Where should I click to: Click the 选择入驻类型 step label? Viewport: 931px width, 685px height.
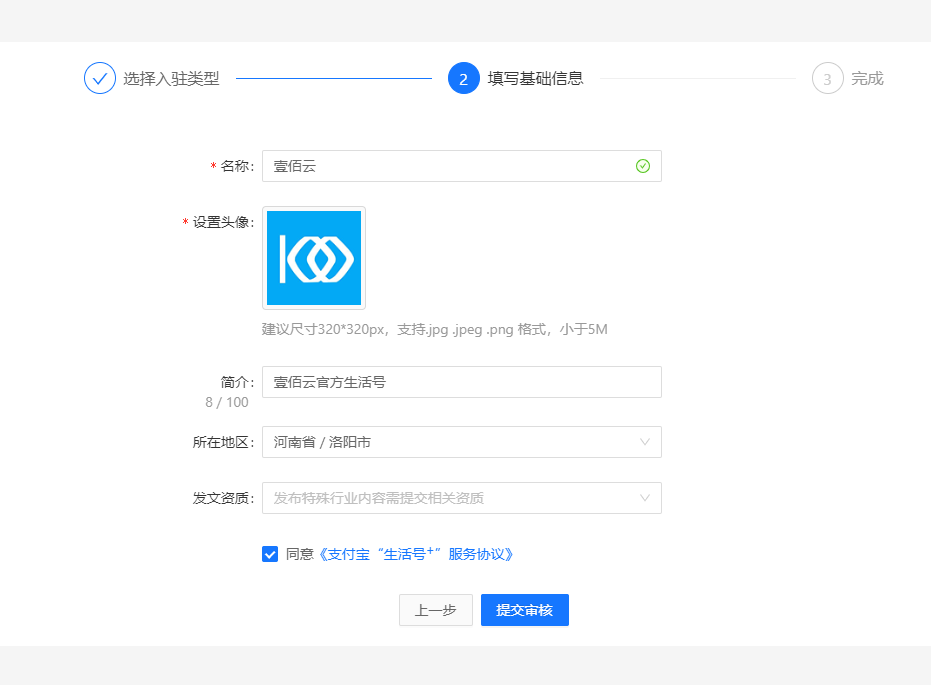click(x=171, y=78)
